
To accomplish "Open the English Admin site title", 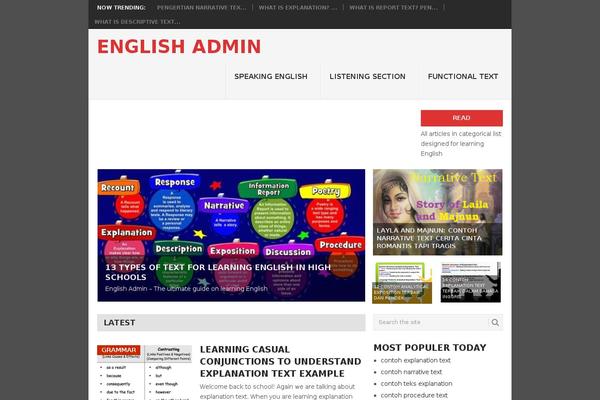I will 179,47.
